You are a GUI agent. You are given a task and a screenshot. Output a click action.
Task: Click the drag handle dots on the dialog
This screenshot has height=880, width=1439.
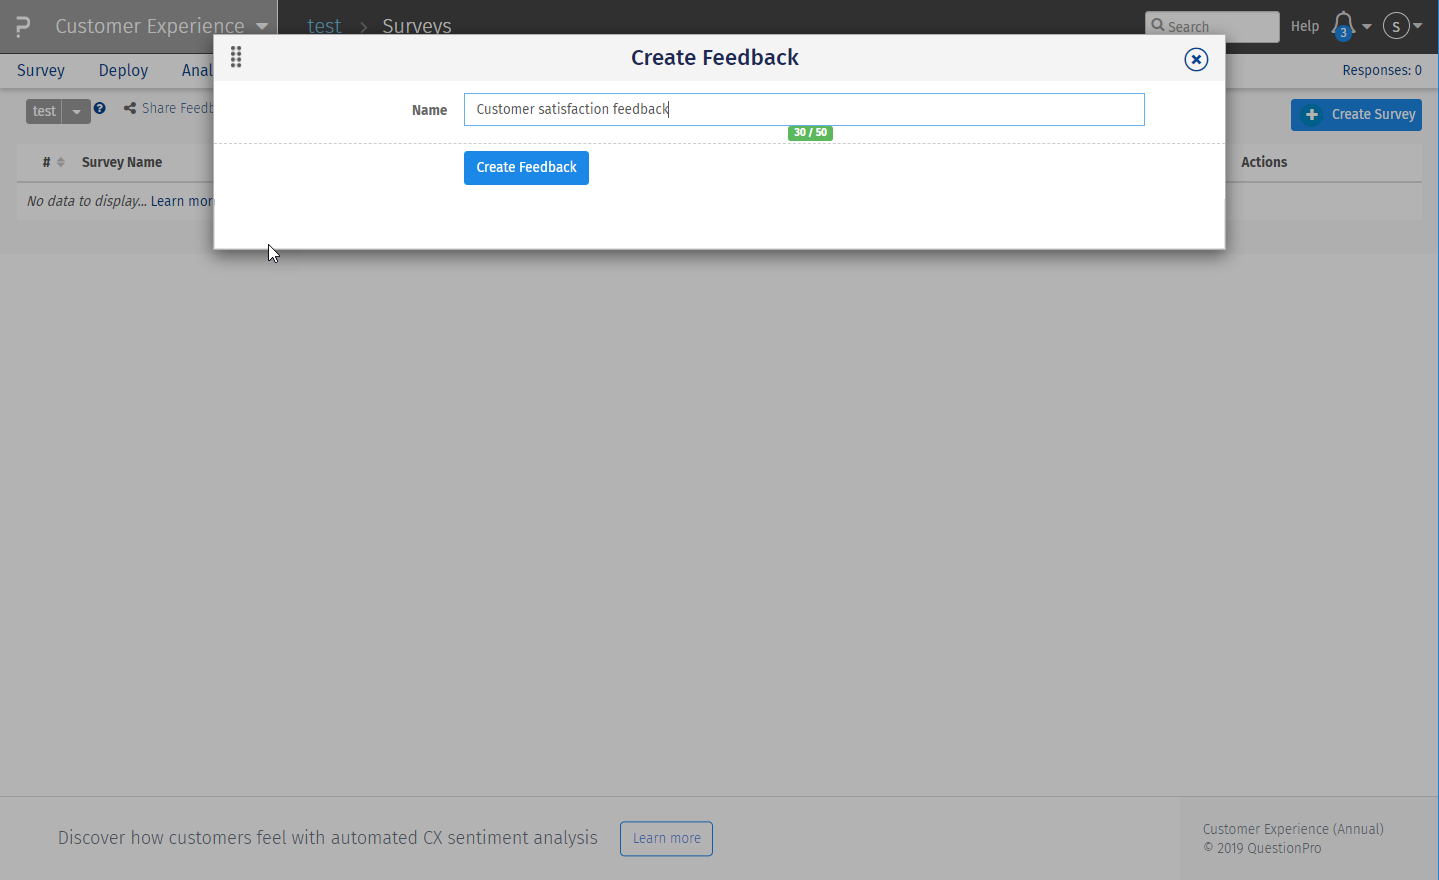click(236, 57)
